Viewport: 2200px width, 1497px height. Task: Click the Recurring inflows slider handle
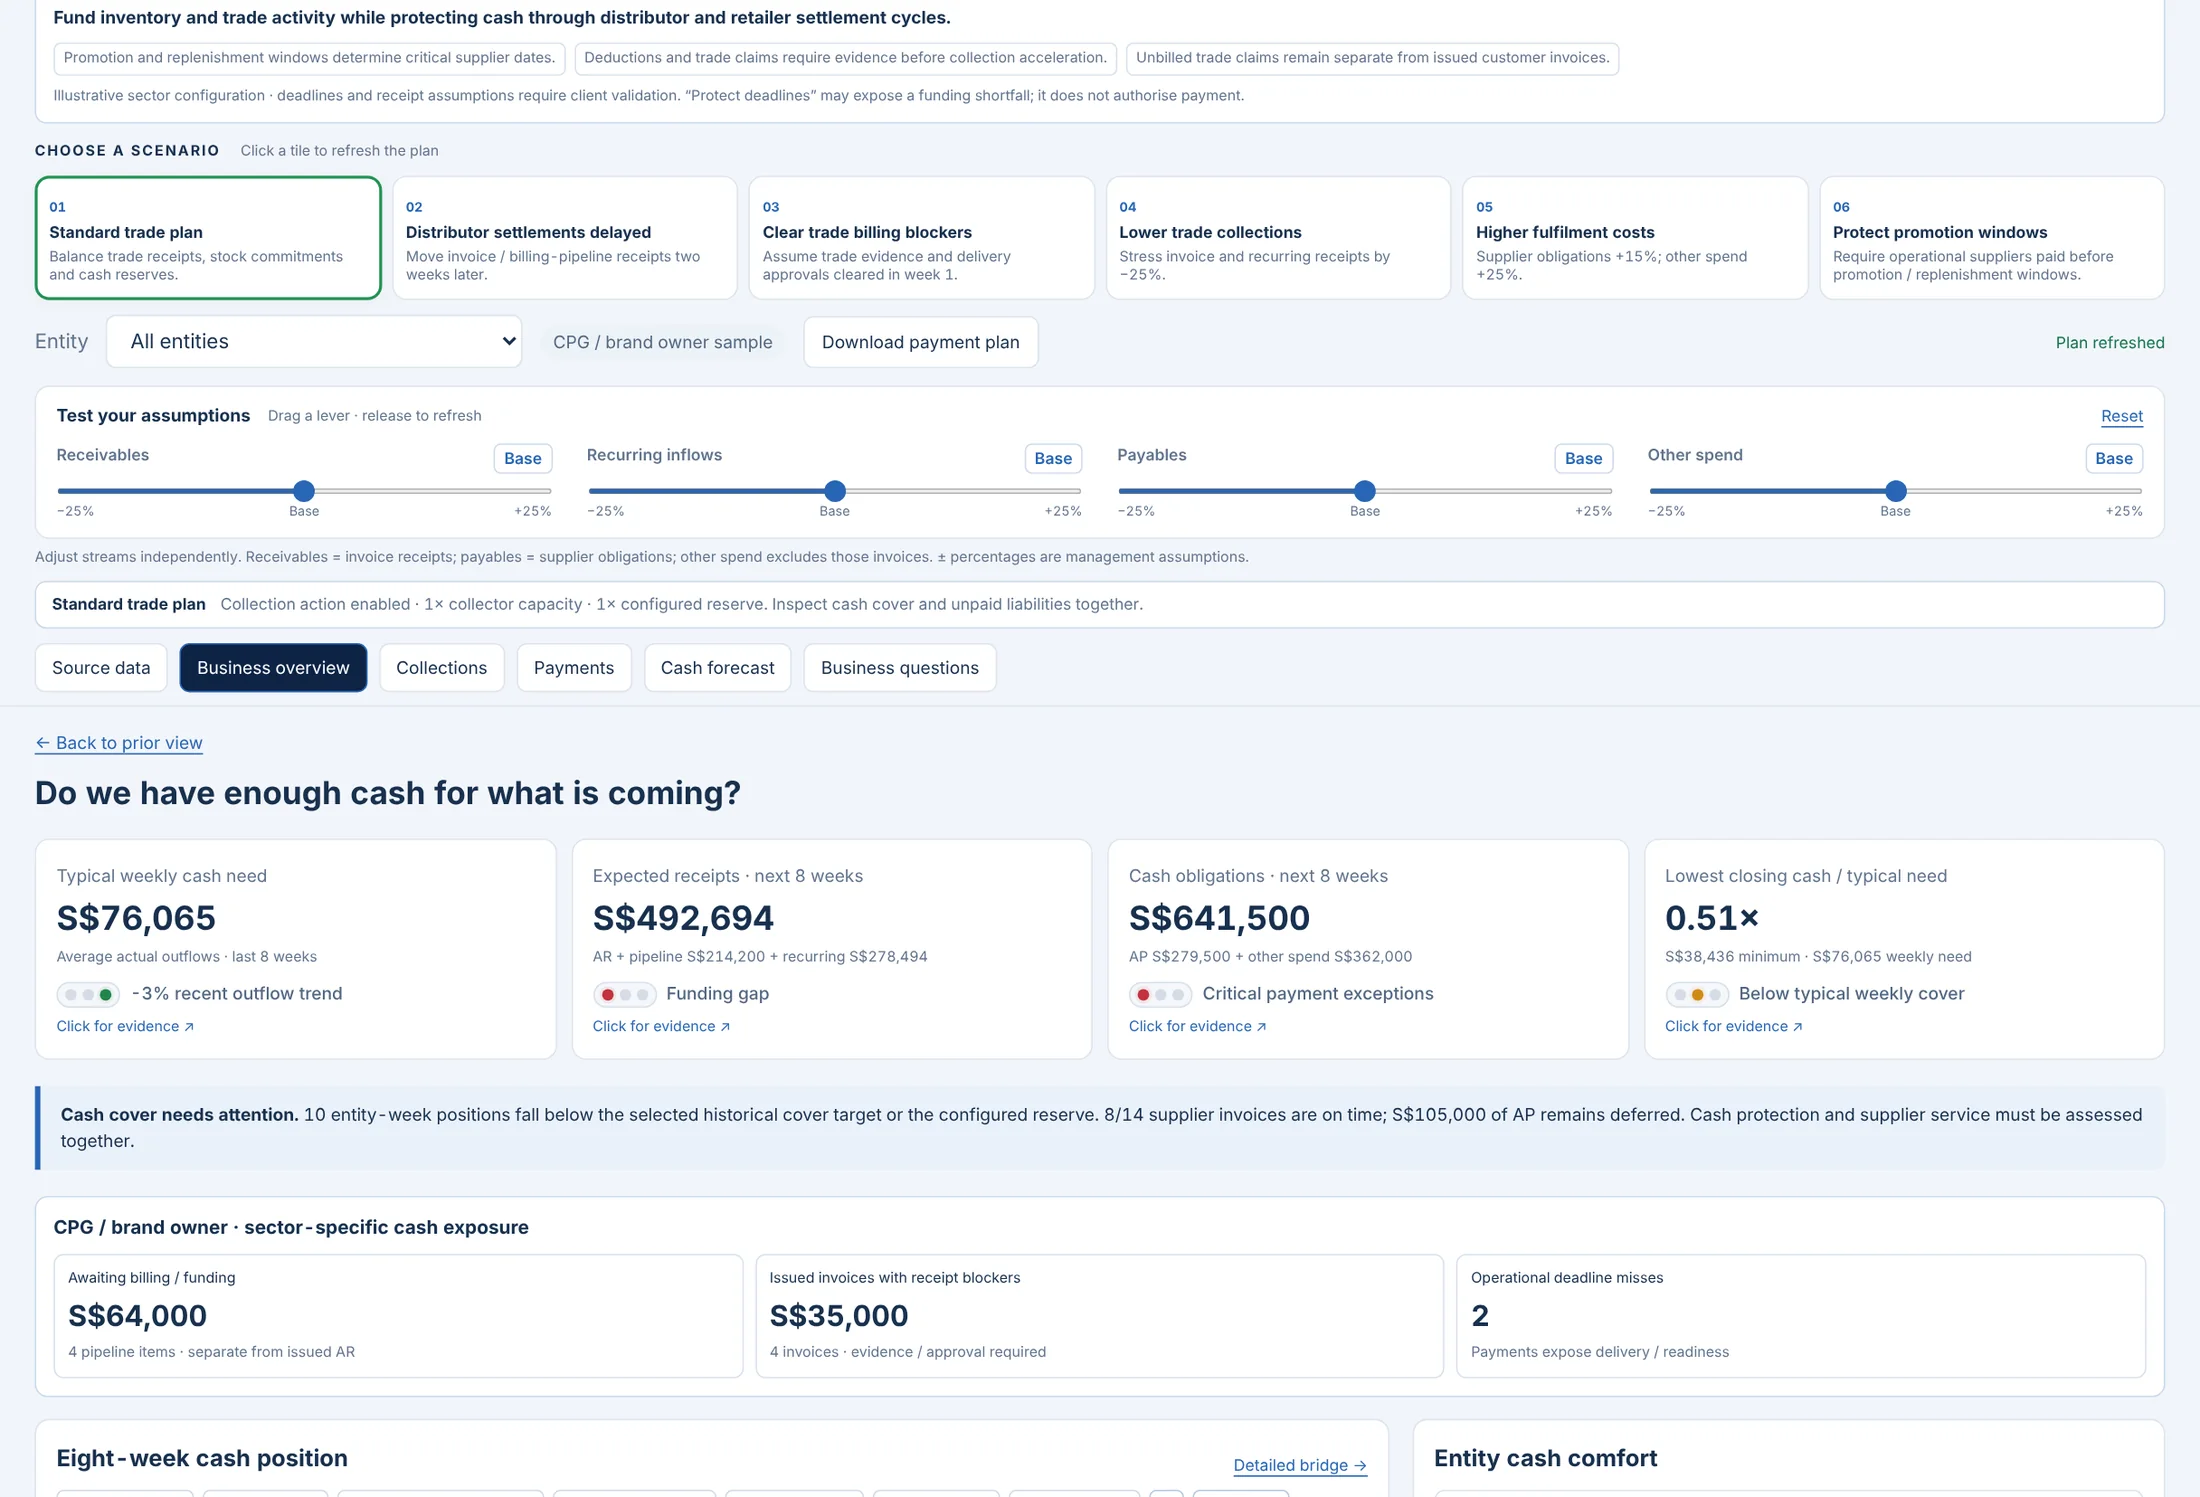[x=835, y=491]
